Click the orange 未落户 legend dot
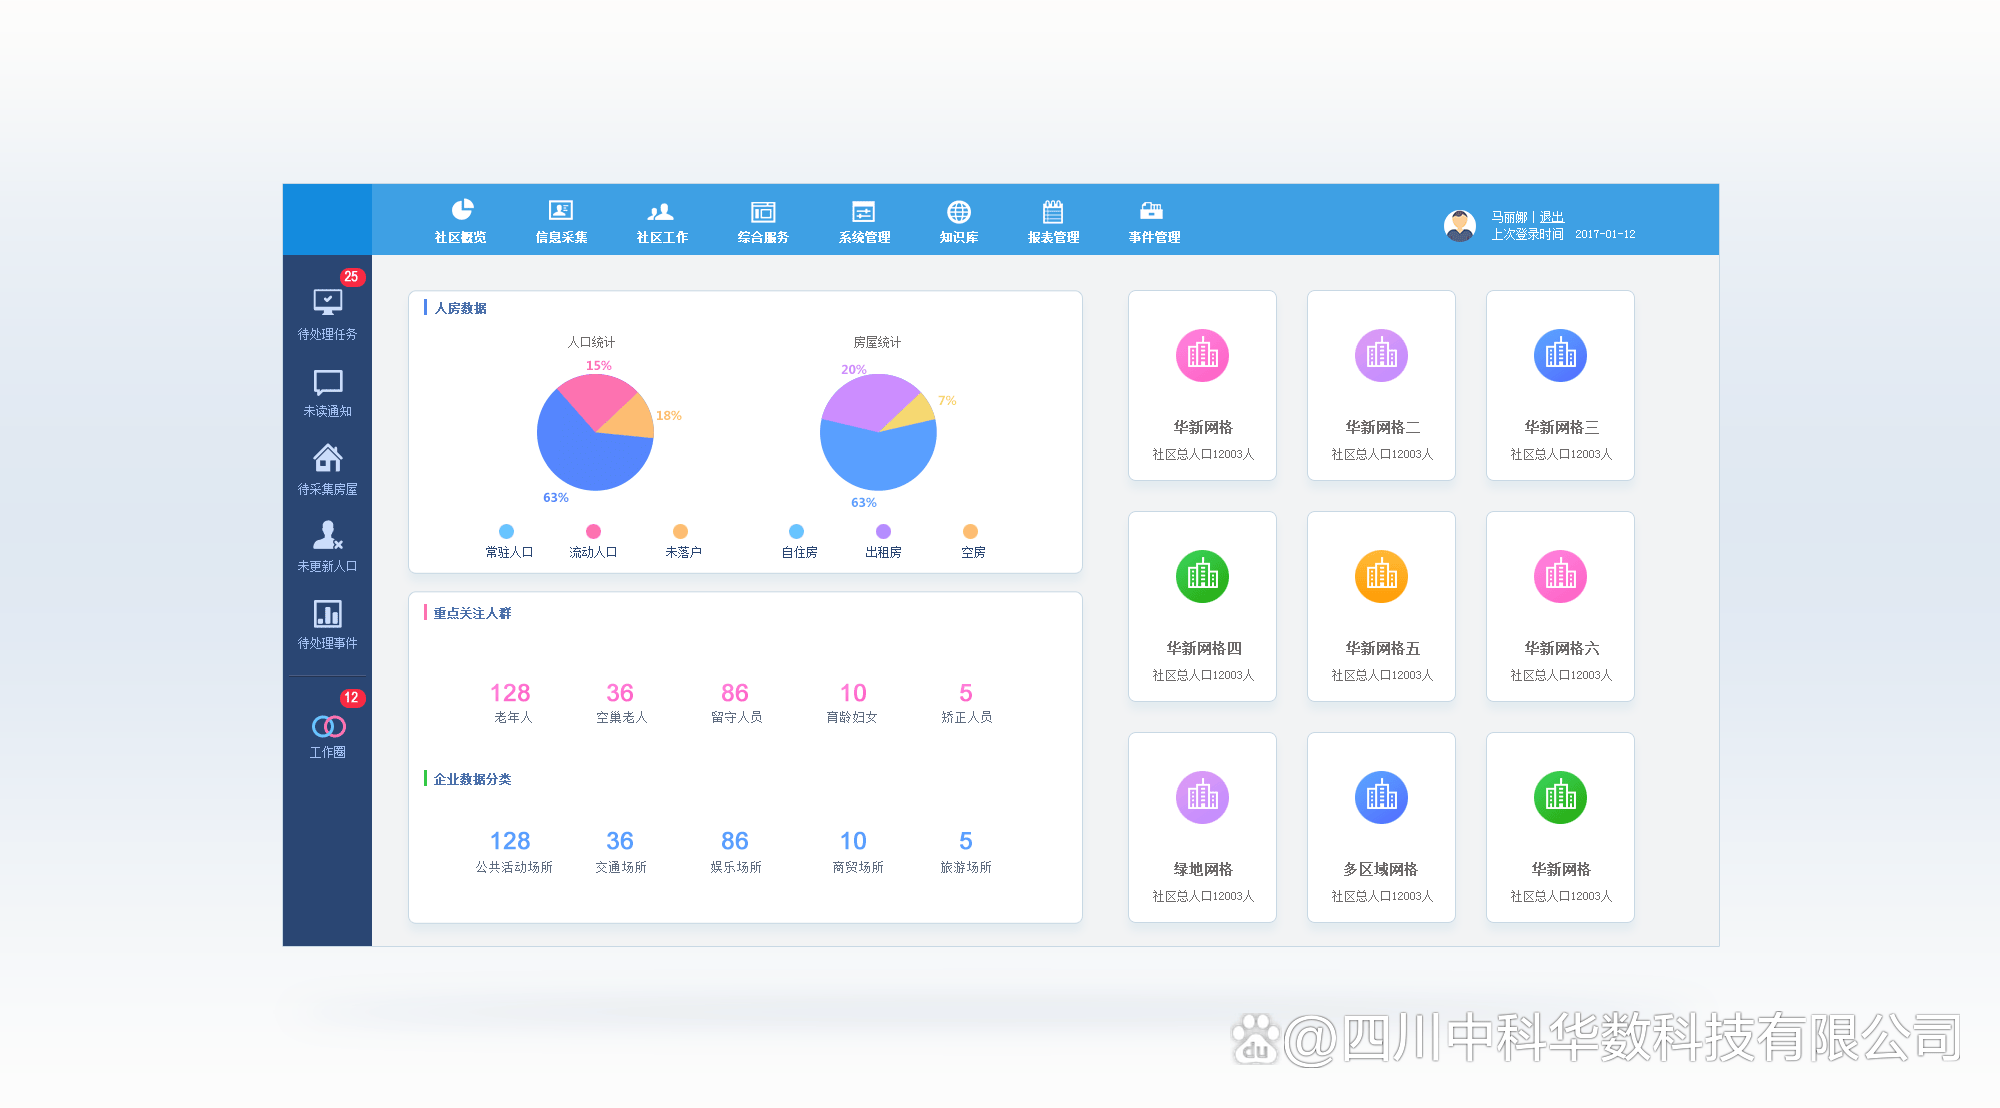 pyautogui.click(x=680, y=531)
